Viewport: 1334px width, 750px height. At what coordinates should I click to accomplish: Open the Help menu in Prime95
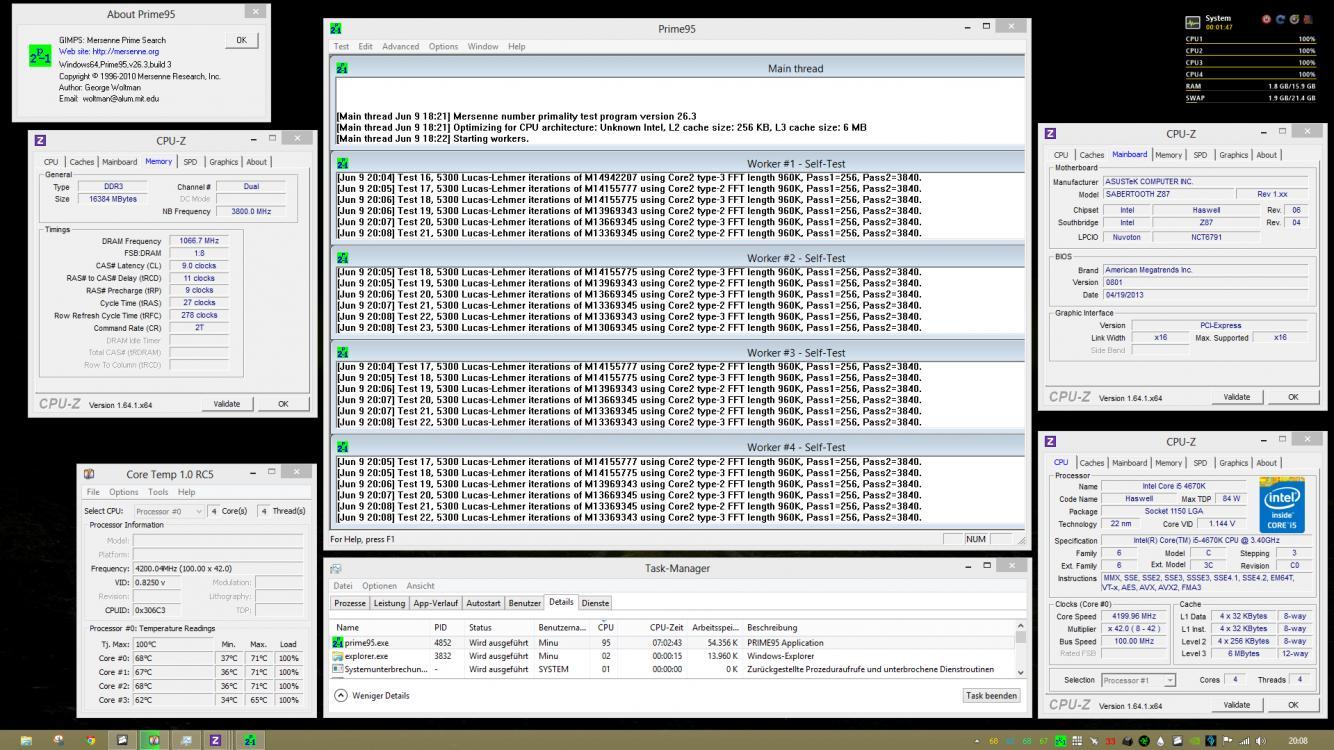[x=516, y=46]
